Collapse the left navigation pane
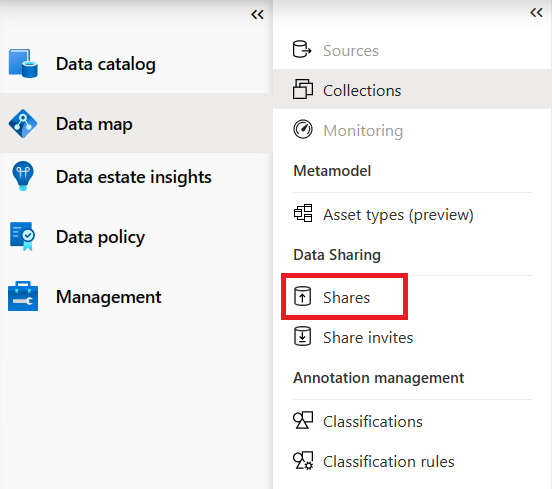 point(257,15)
